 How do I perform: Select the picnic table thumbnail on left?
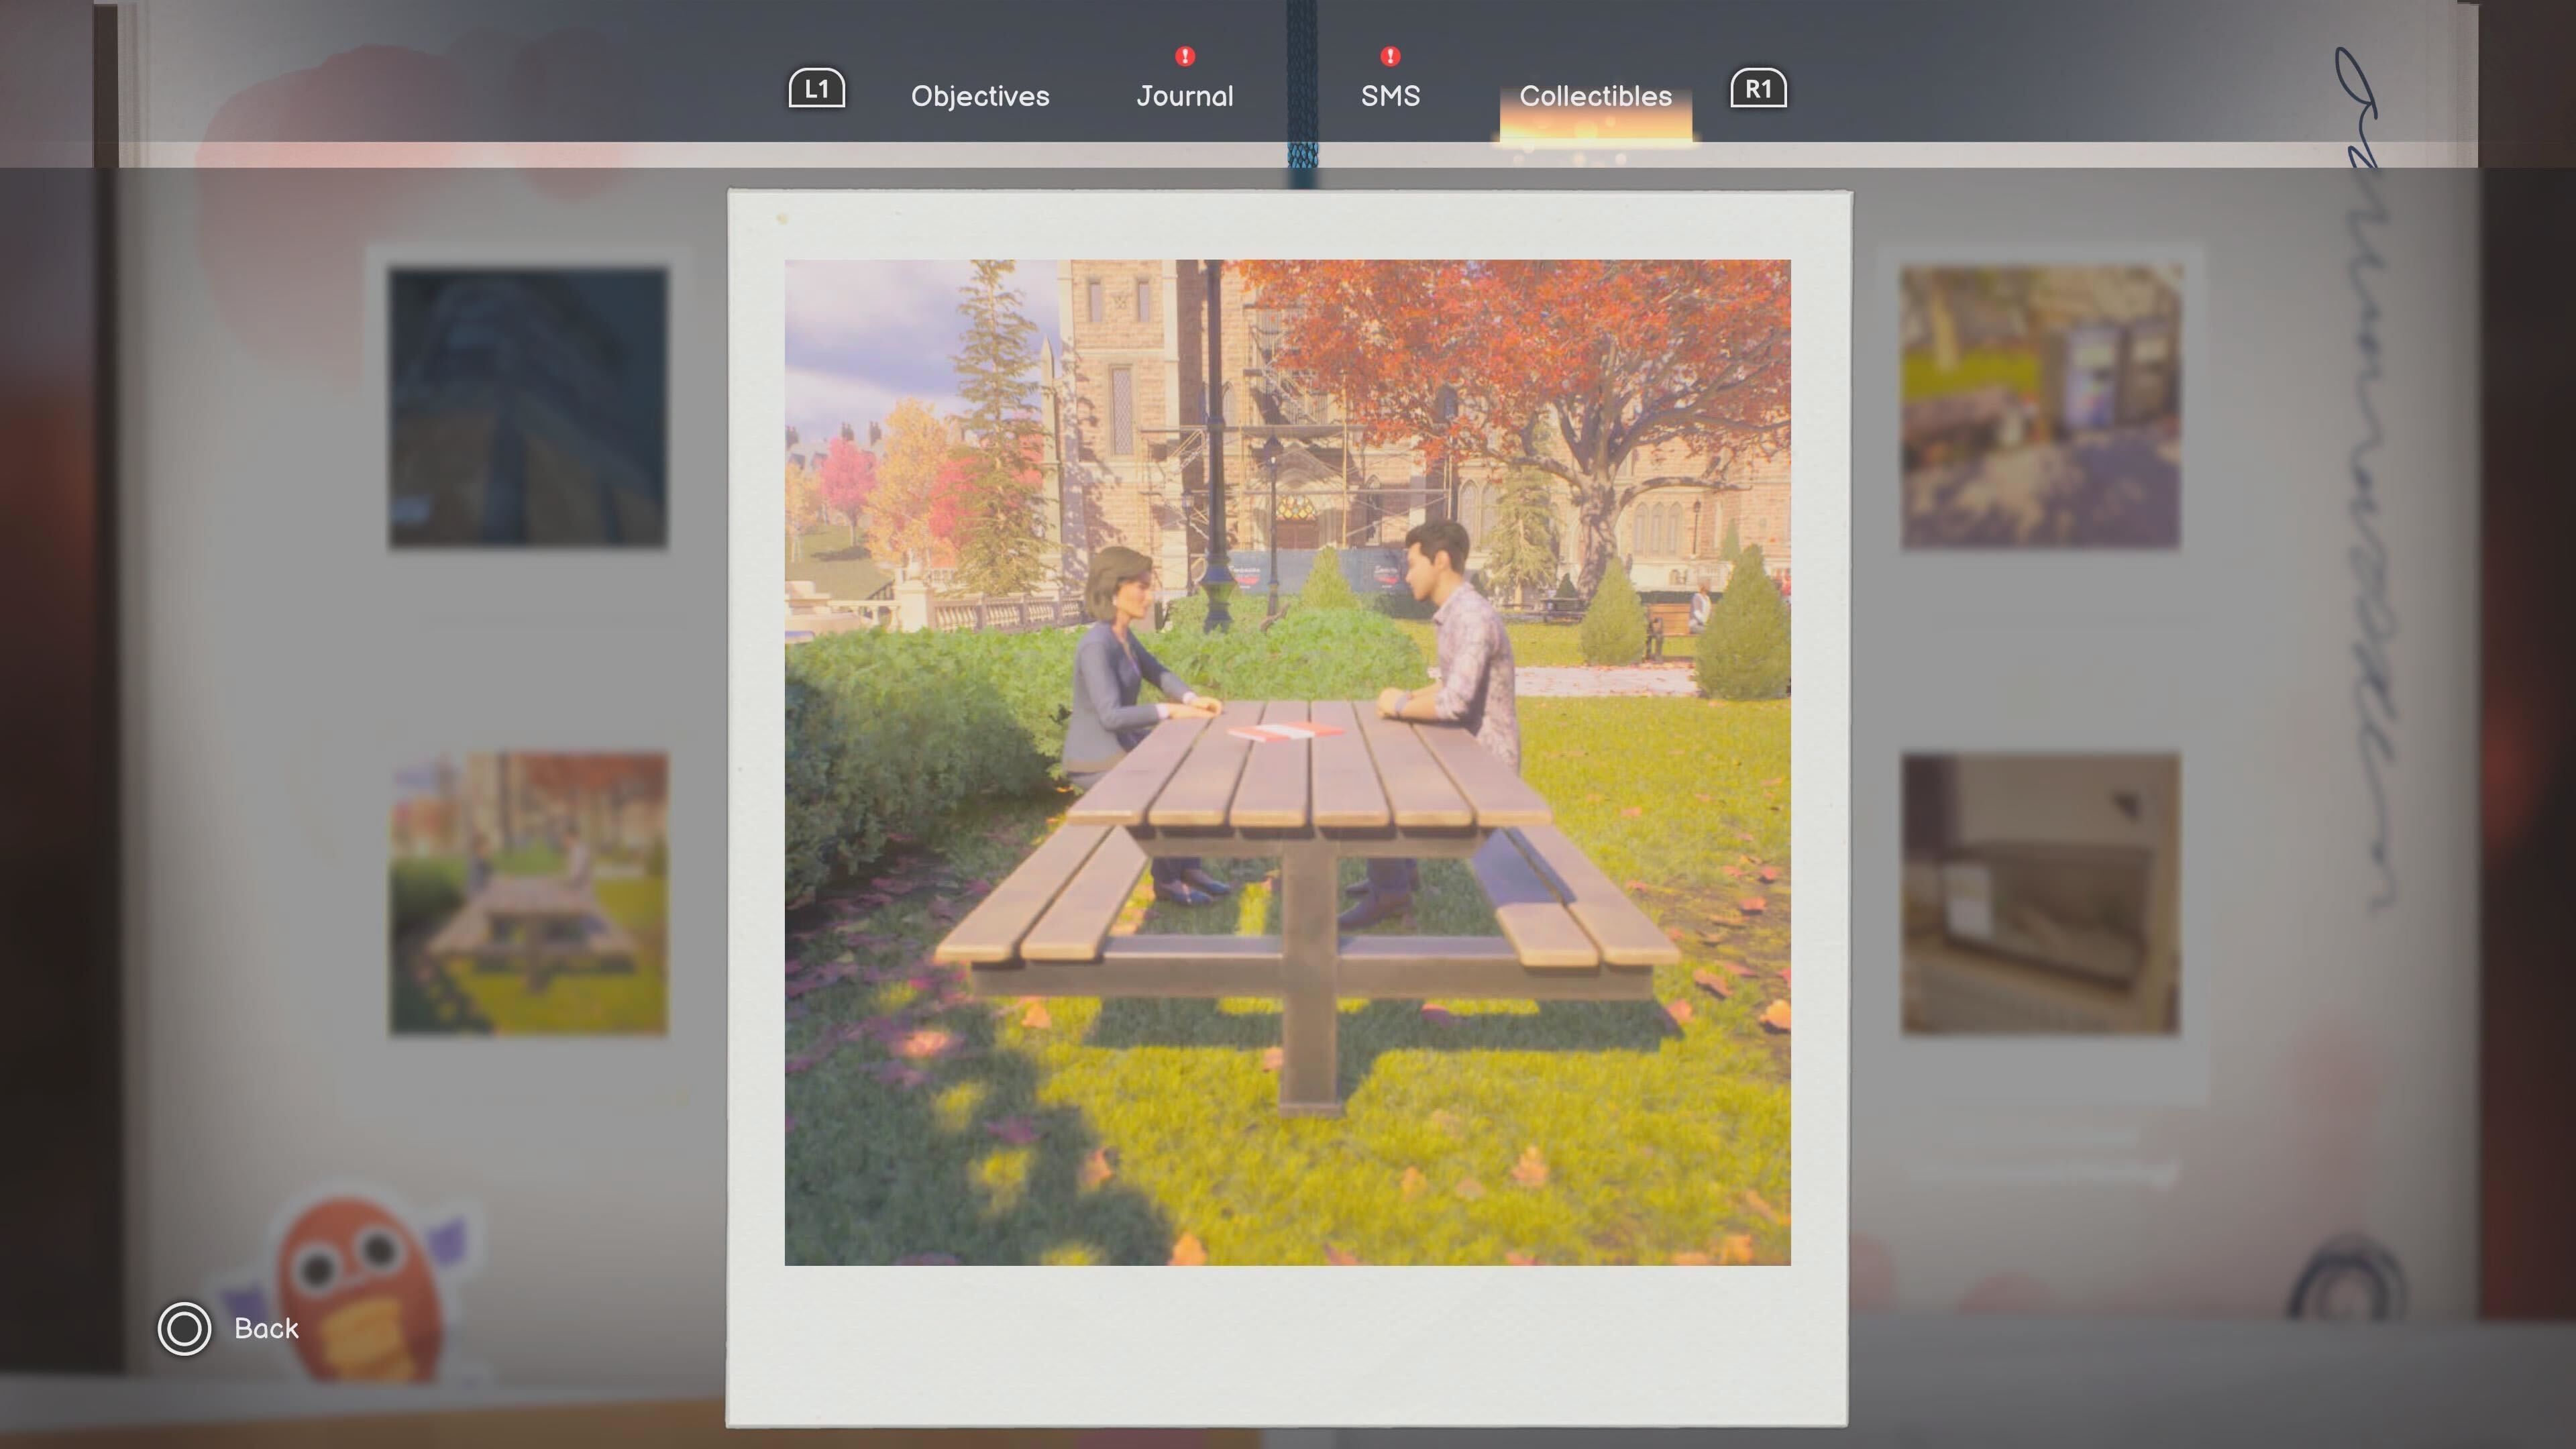pos(528,894)
